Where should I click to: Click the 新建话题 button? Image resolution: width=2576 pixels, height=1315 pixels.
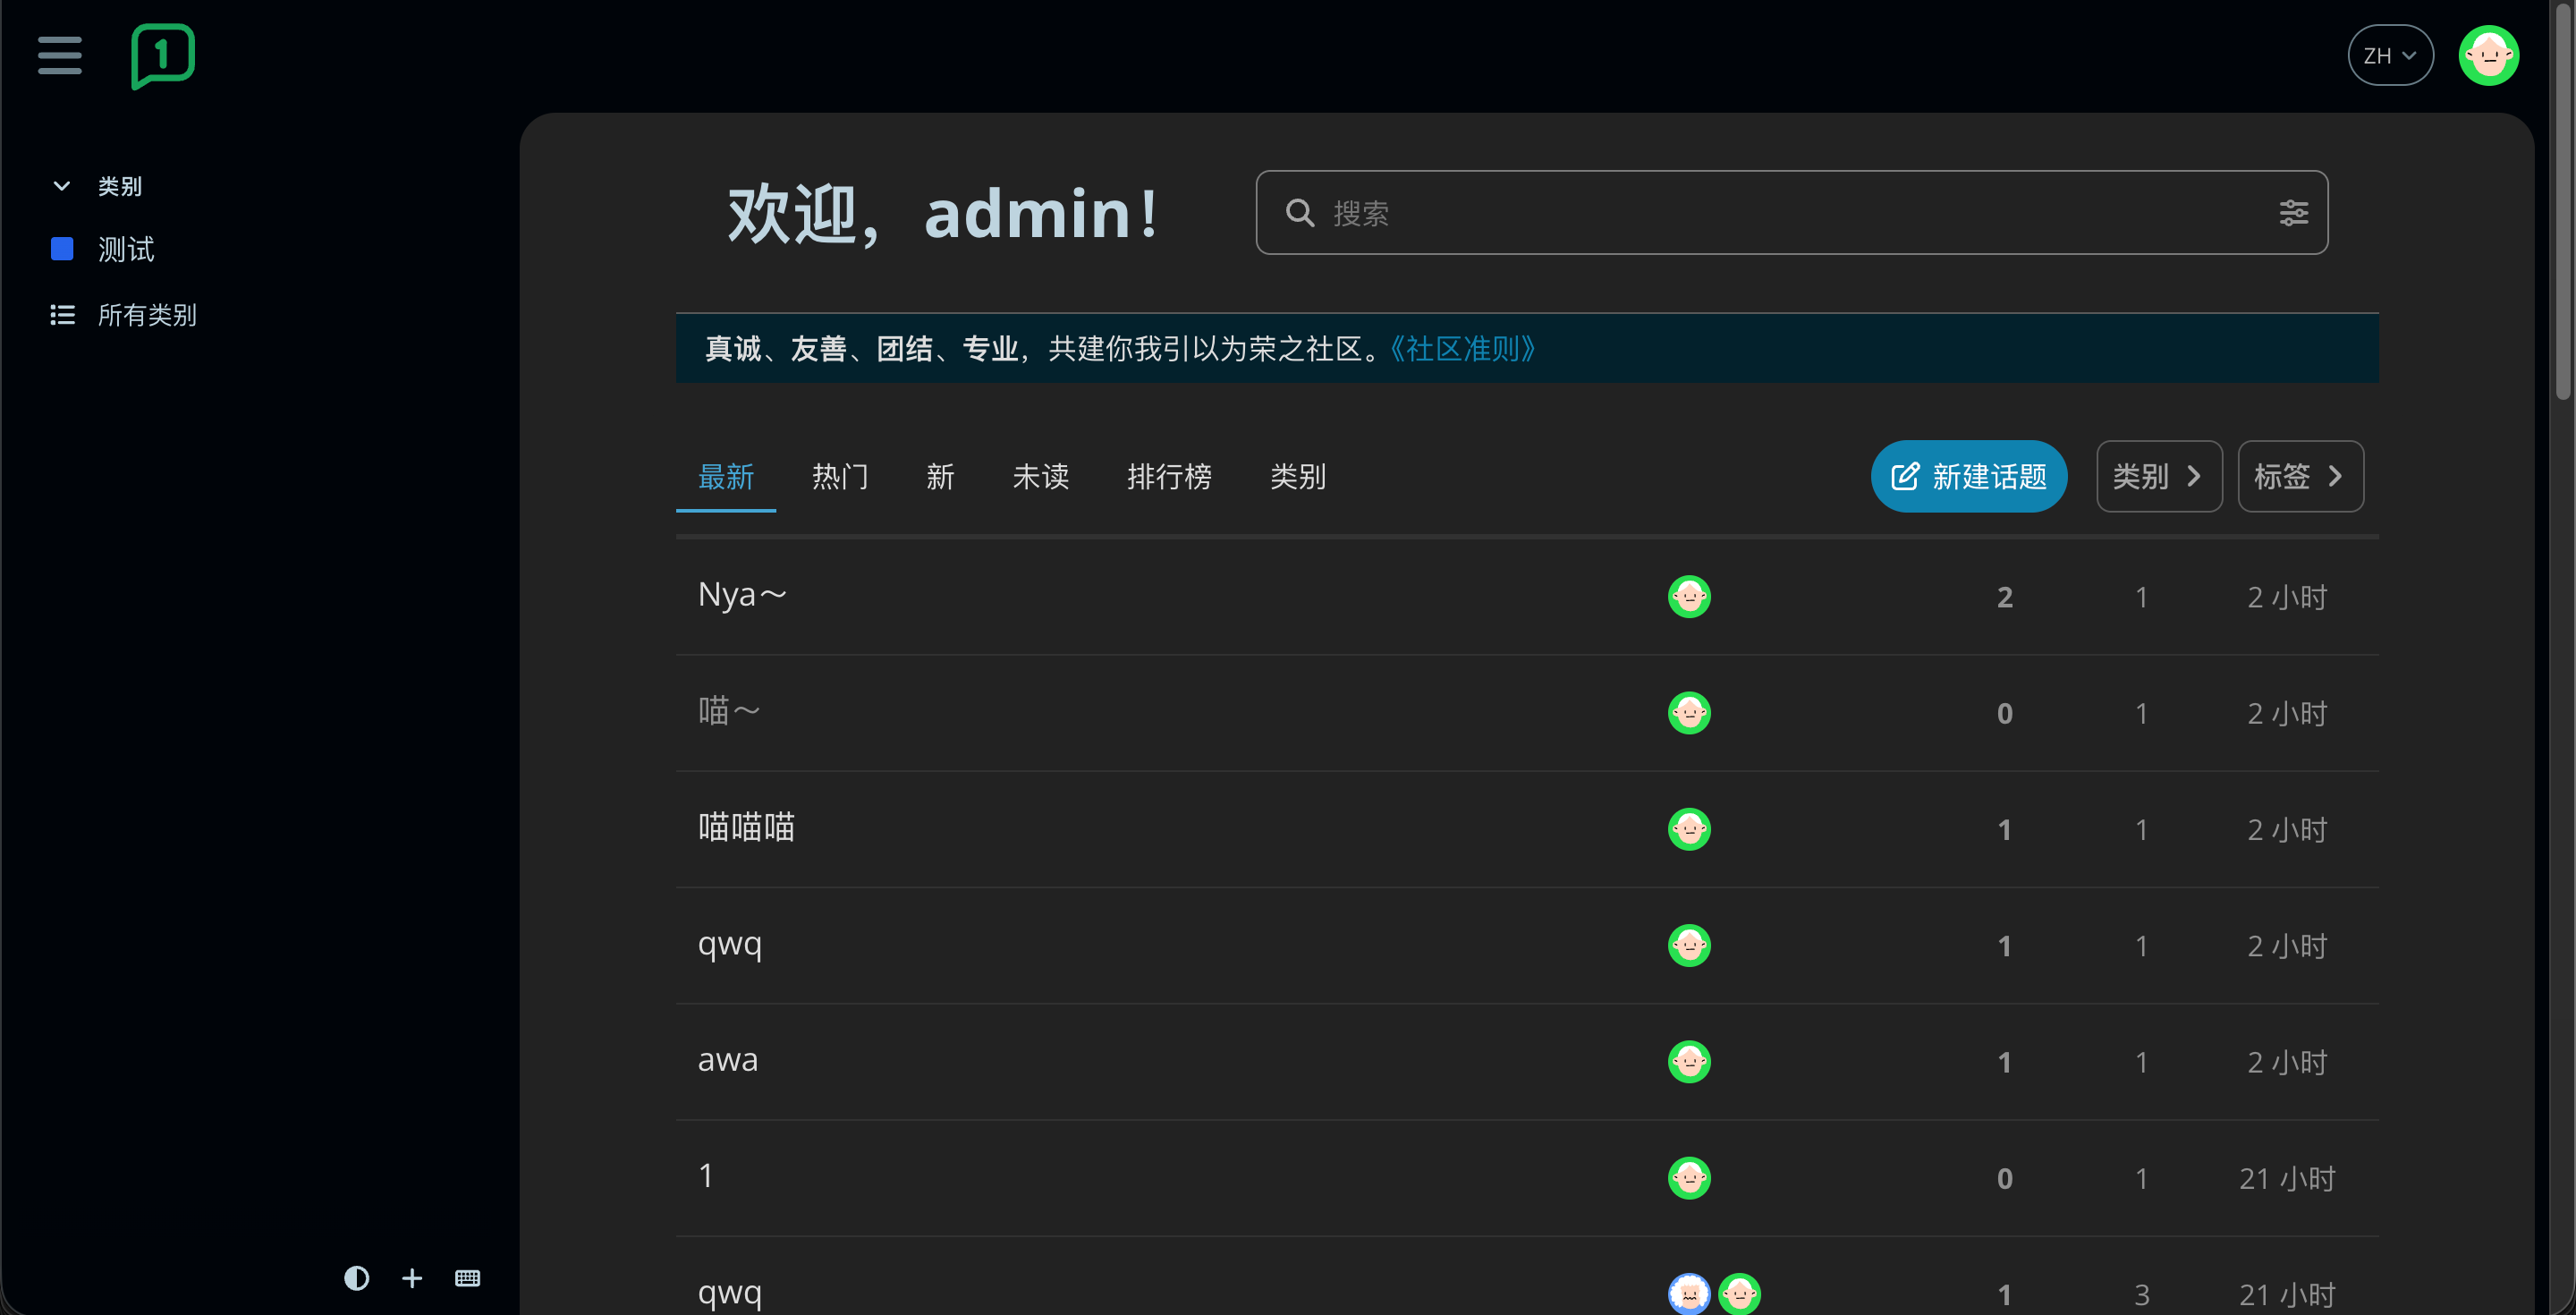[x=1968, y=476]
